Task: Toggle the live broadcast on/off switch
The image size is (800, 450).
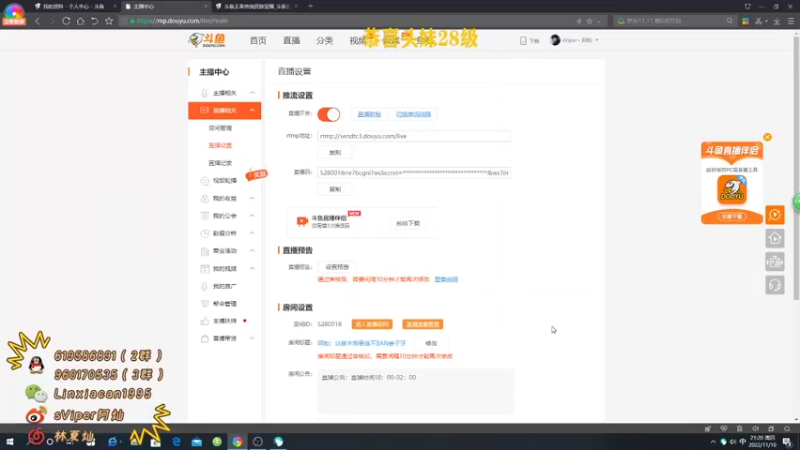Action: click(329, 114)
